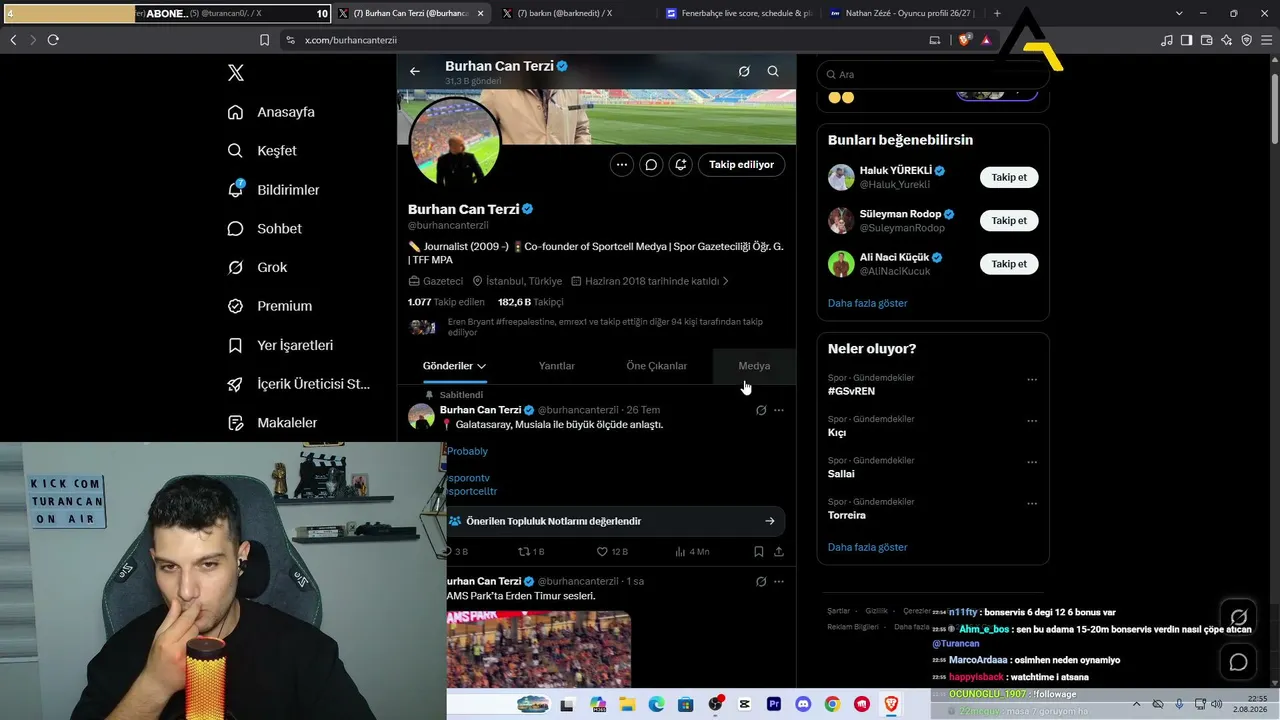The width and height of the screenshot is (1280, 720).
Task: Open Makaleler in the sidebar
Action: pos(272,423)
